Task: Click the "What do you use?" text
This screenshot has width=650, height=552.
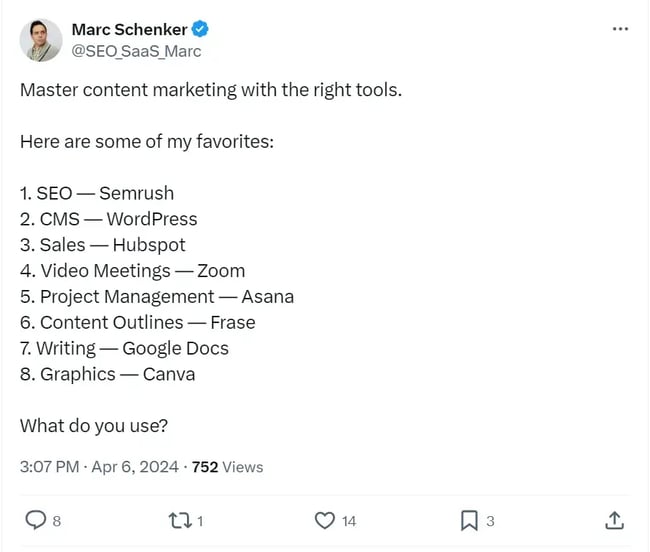Action: [94, 426]
